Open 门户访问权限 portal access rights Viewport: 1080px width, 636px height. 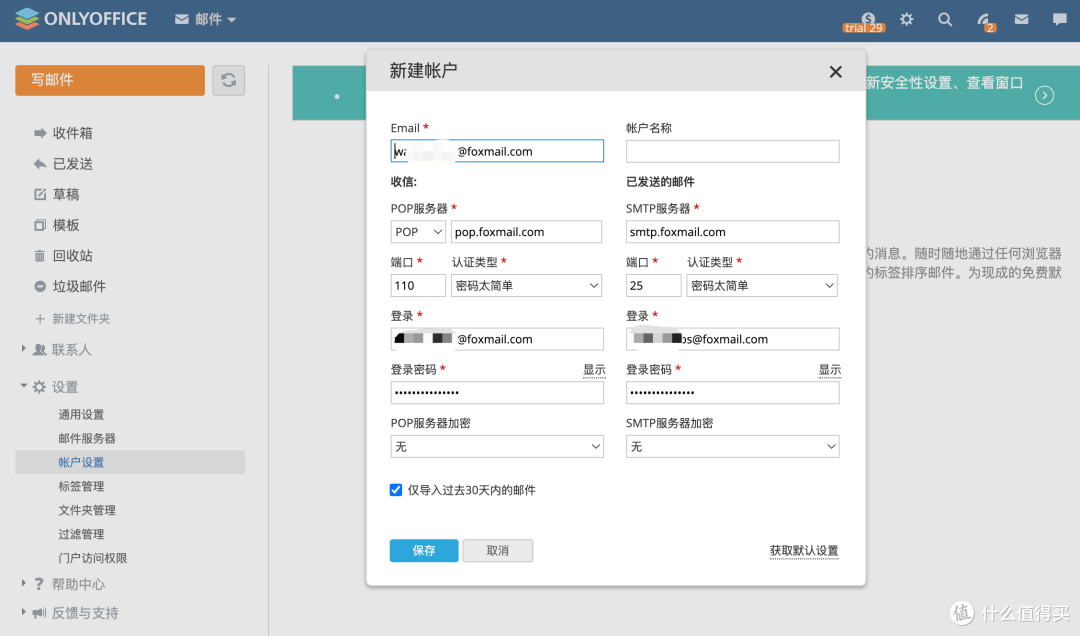[x=93, y=558]
